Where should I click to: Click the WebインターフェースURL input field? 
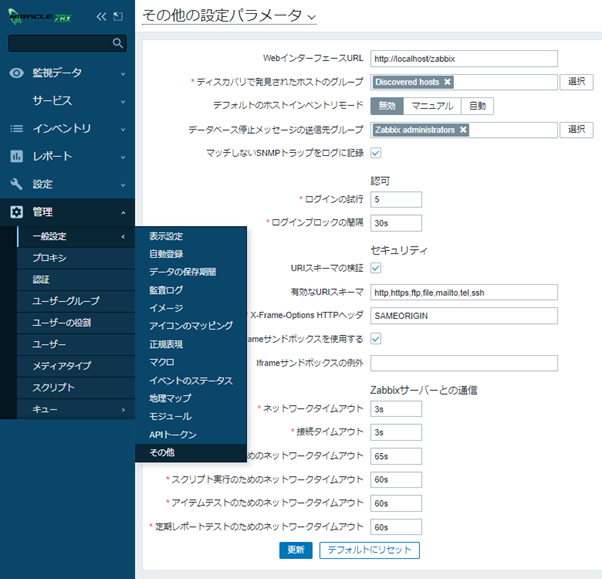pyautogui.click(x=463, y=59)
